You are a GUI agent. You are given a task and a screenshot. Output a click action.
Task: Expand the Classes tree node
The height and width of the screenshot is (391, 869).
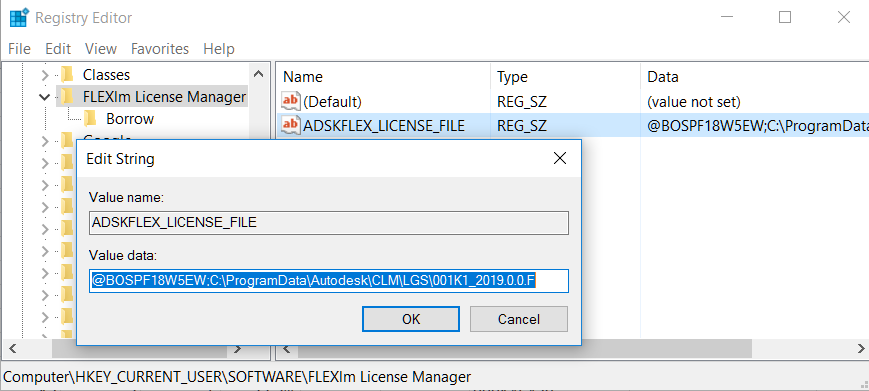click(45, 75)
